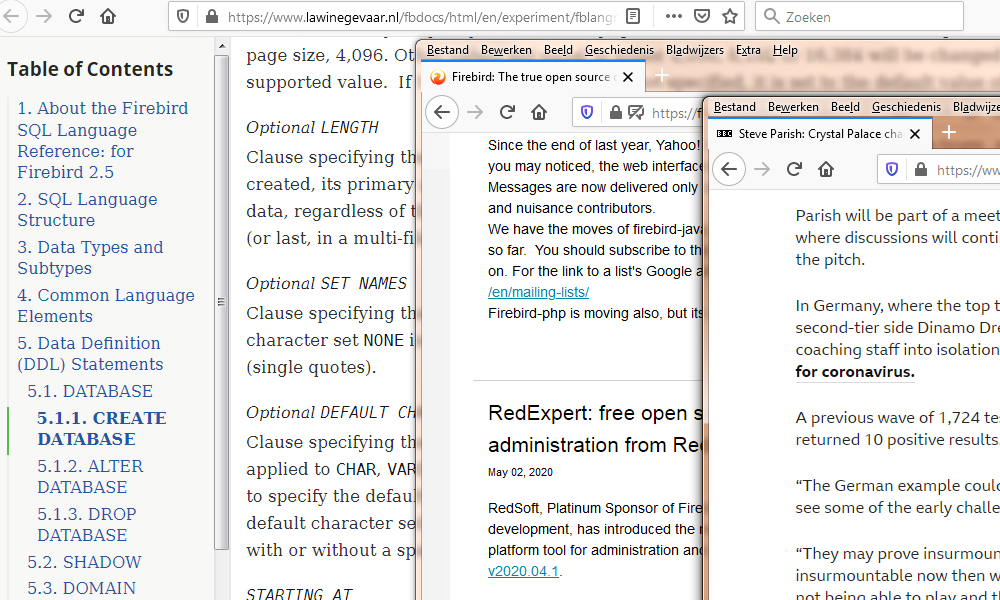Open the RedExpert news headline
This screenshot has height=600, width=1000.
pos(594,429)
